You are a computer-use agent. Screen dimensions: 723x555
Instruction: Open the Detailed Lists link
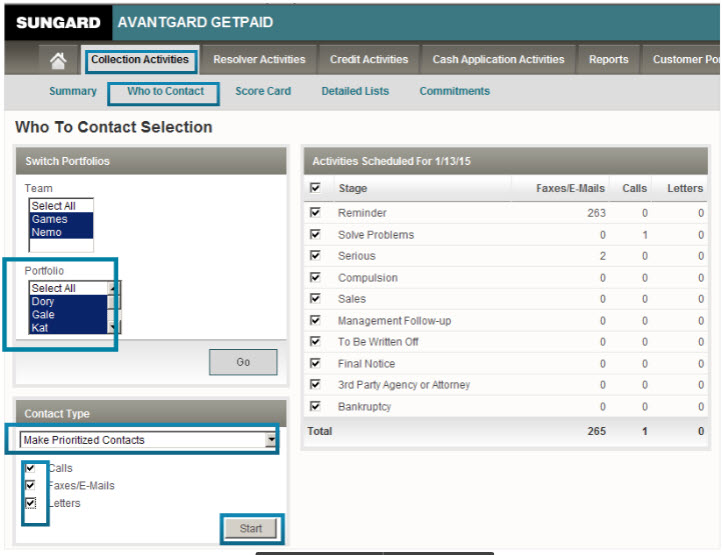point(355,91)
